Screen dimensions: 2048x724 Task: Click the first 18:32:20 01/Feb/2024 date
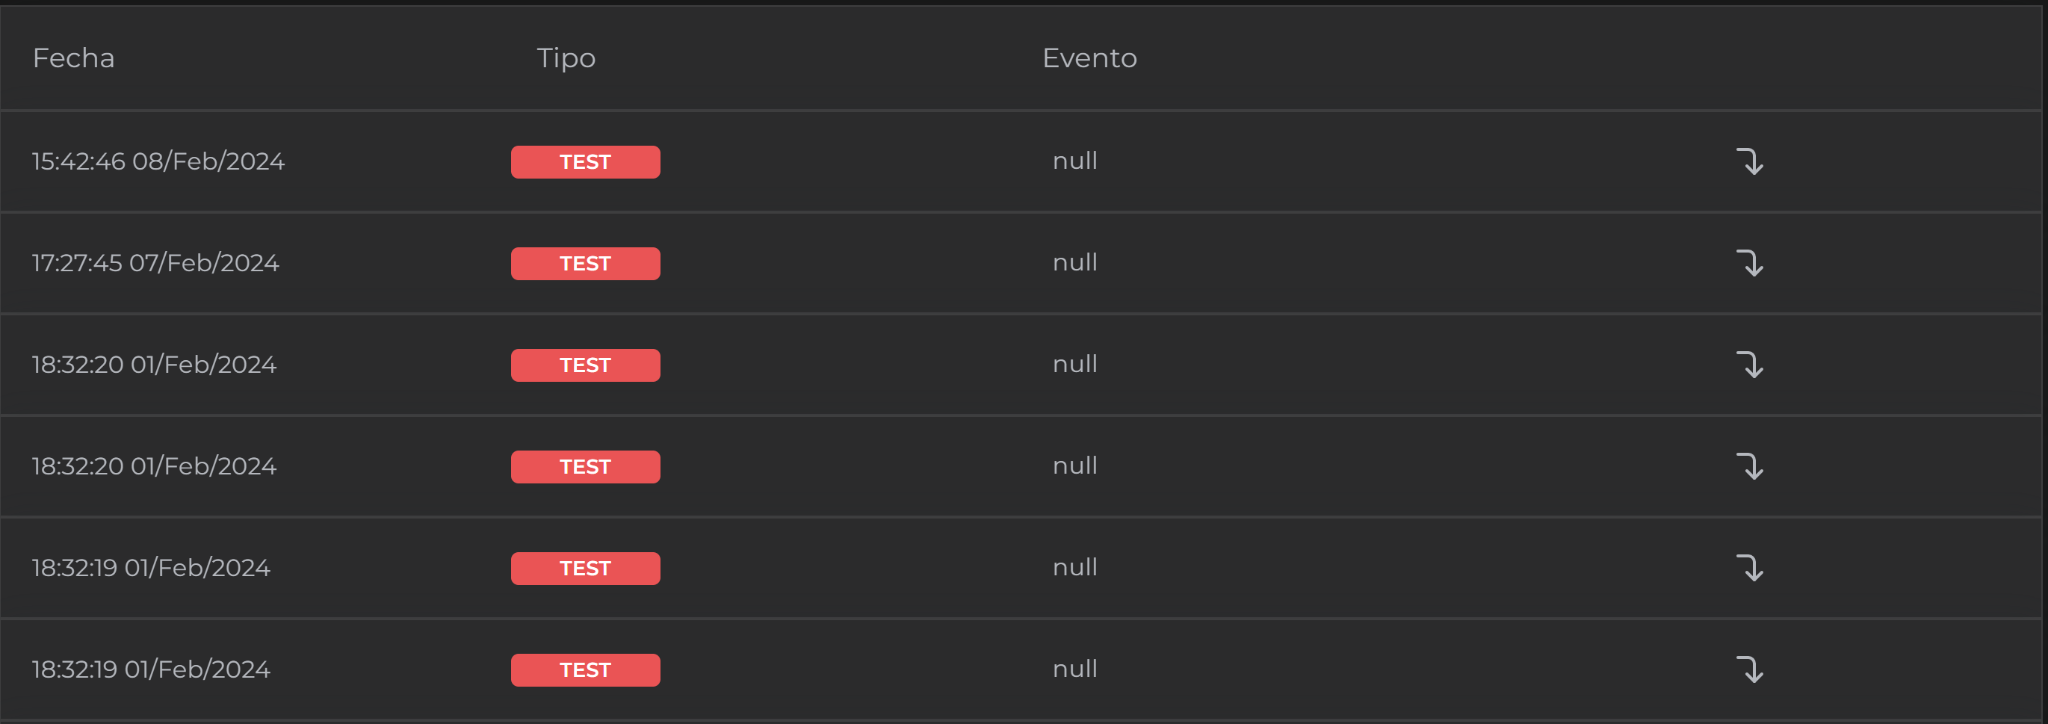coord(154,365)
